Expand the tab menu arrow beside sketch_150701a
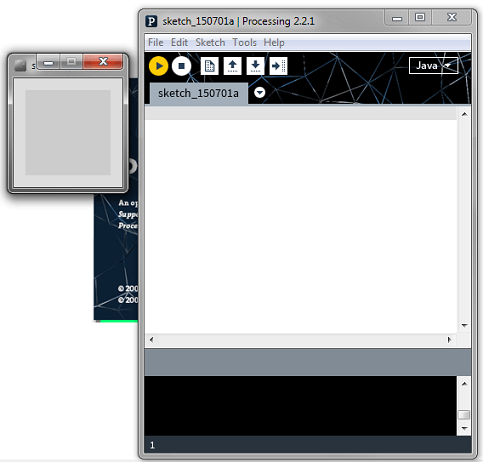Screen dimensions: 483x462 pos(260,92)
